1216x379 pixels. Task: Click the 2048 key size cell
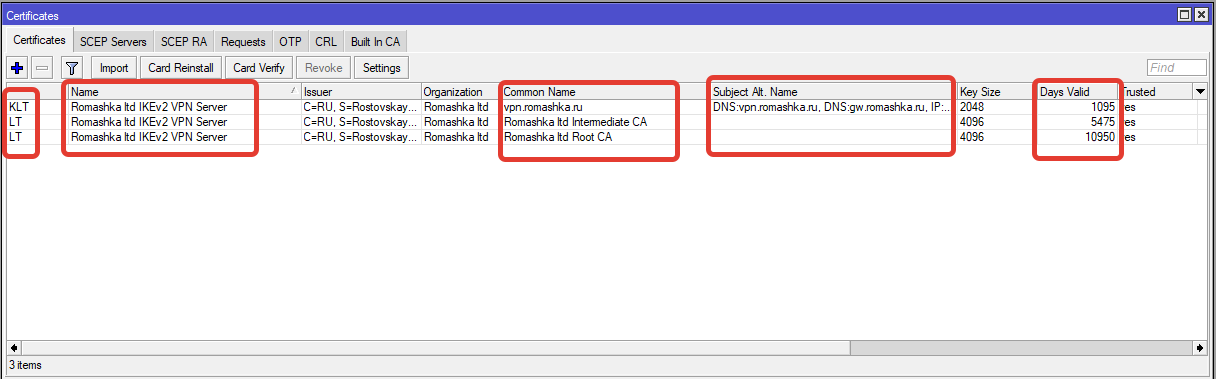tap(997, 107)
